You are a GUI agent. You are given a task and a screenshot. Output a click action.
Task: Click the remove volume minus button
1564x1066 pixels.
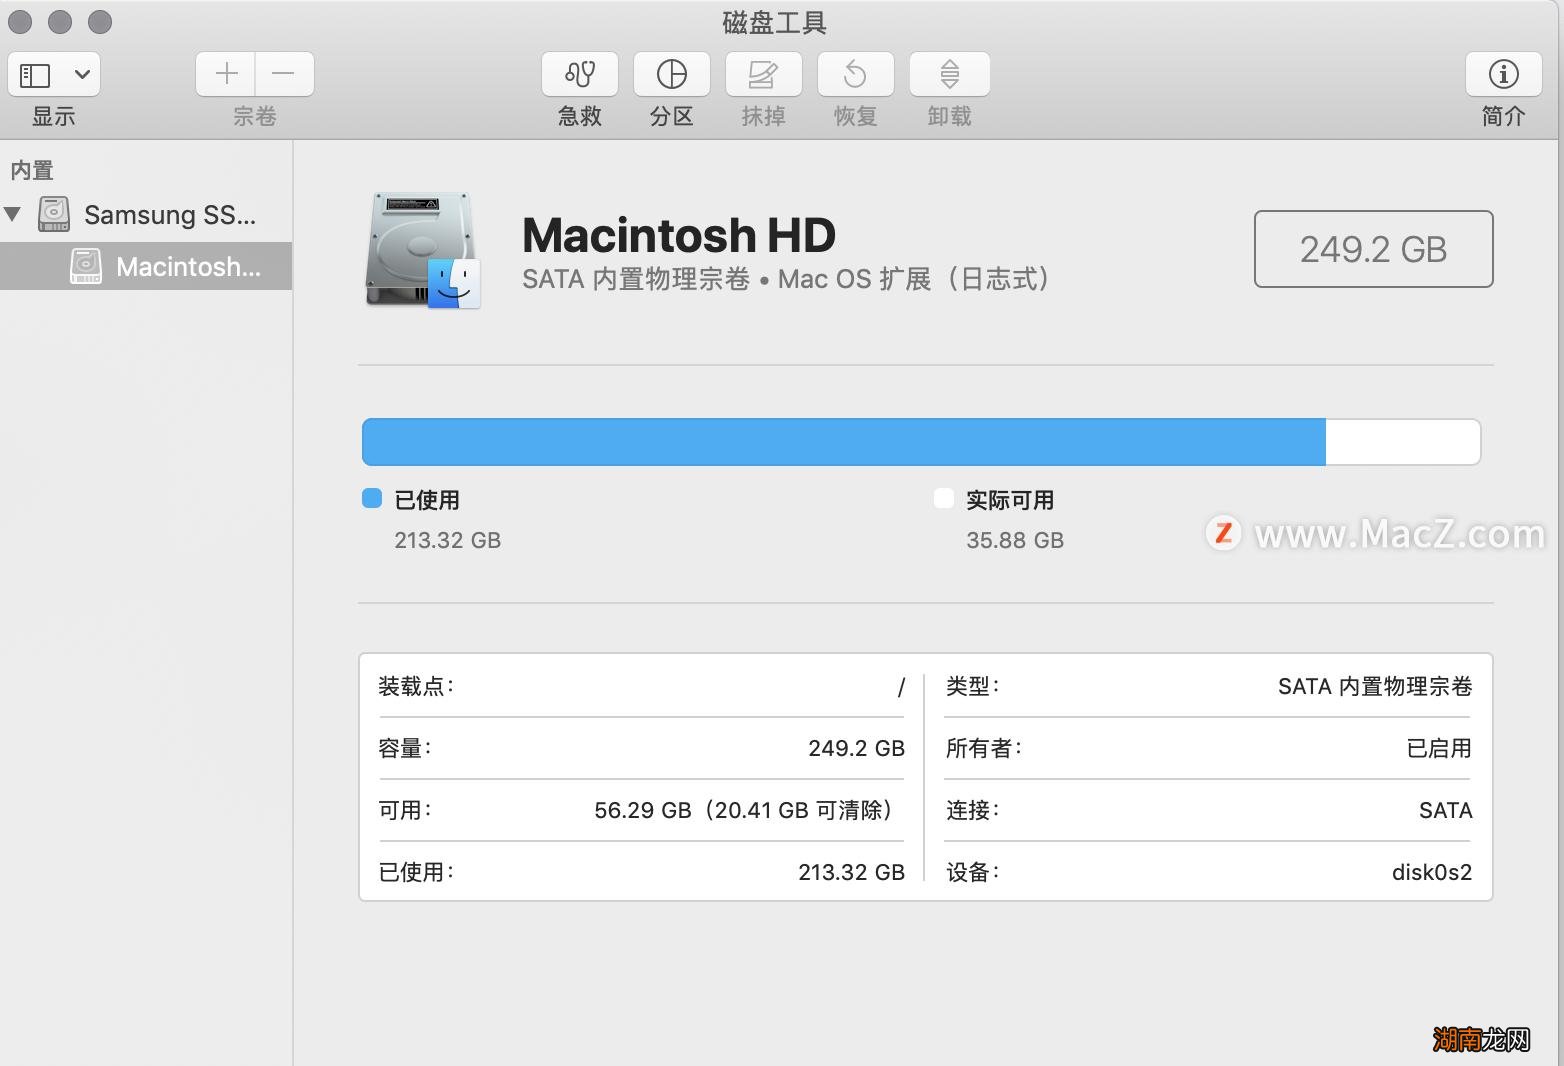(x=284, y=74)
